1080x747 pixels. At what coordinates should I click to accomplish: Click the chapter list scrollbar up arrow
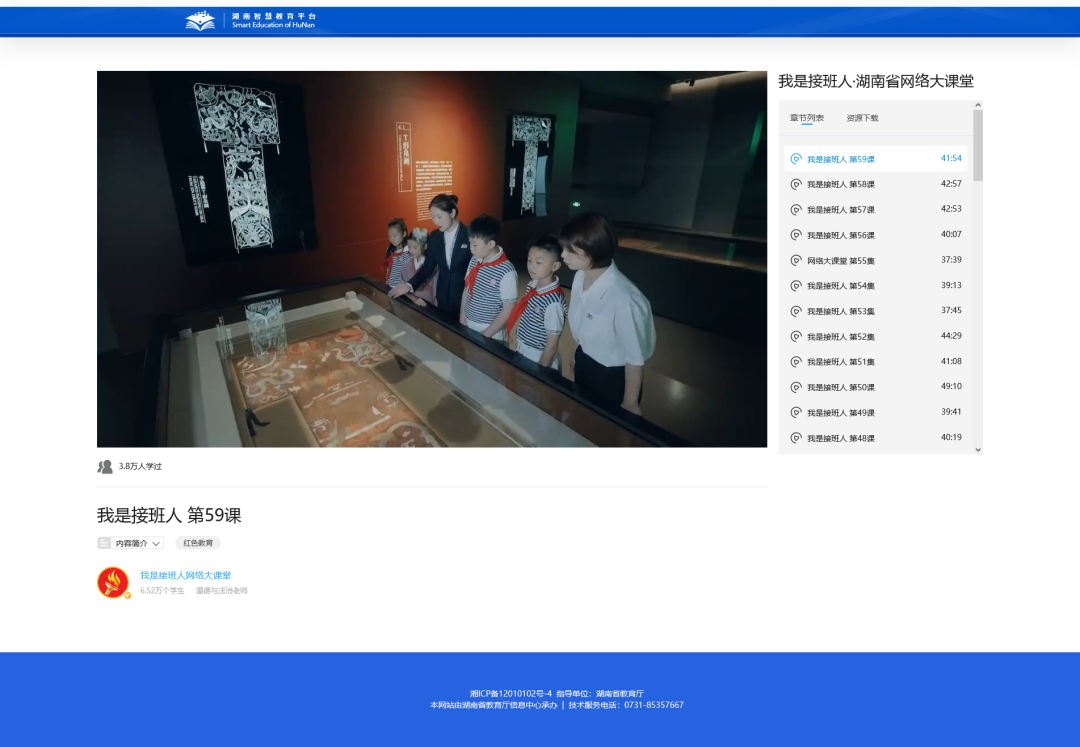[x=978, y=105]
